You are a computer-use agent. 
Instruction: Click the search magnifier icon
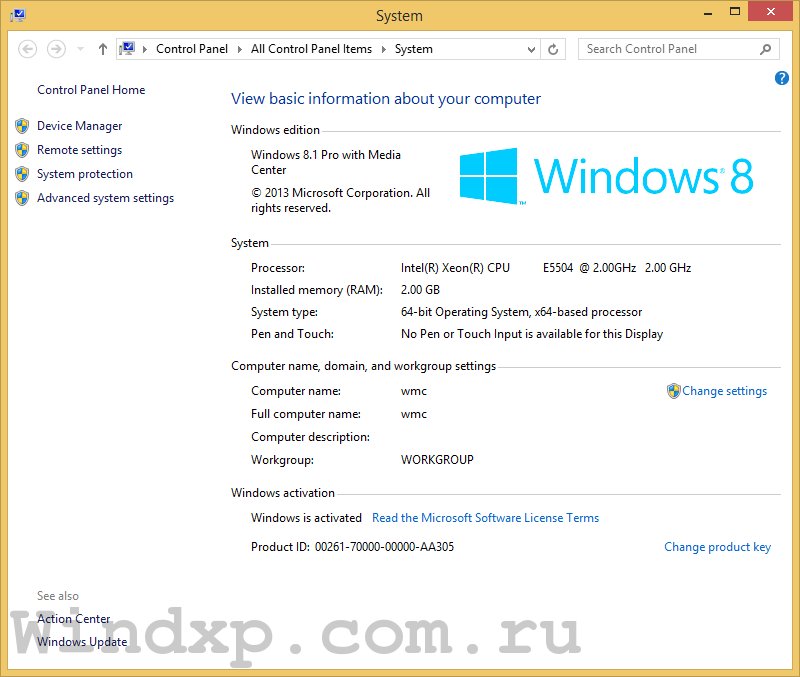(765, 49)
